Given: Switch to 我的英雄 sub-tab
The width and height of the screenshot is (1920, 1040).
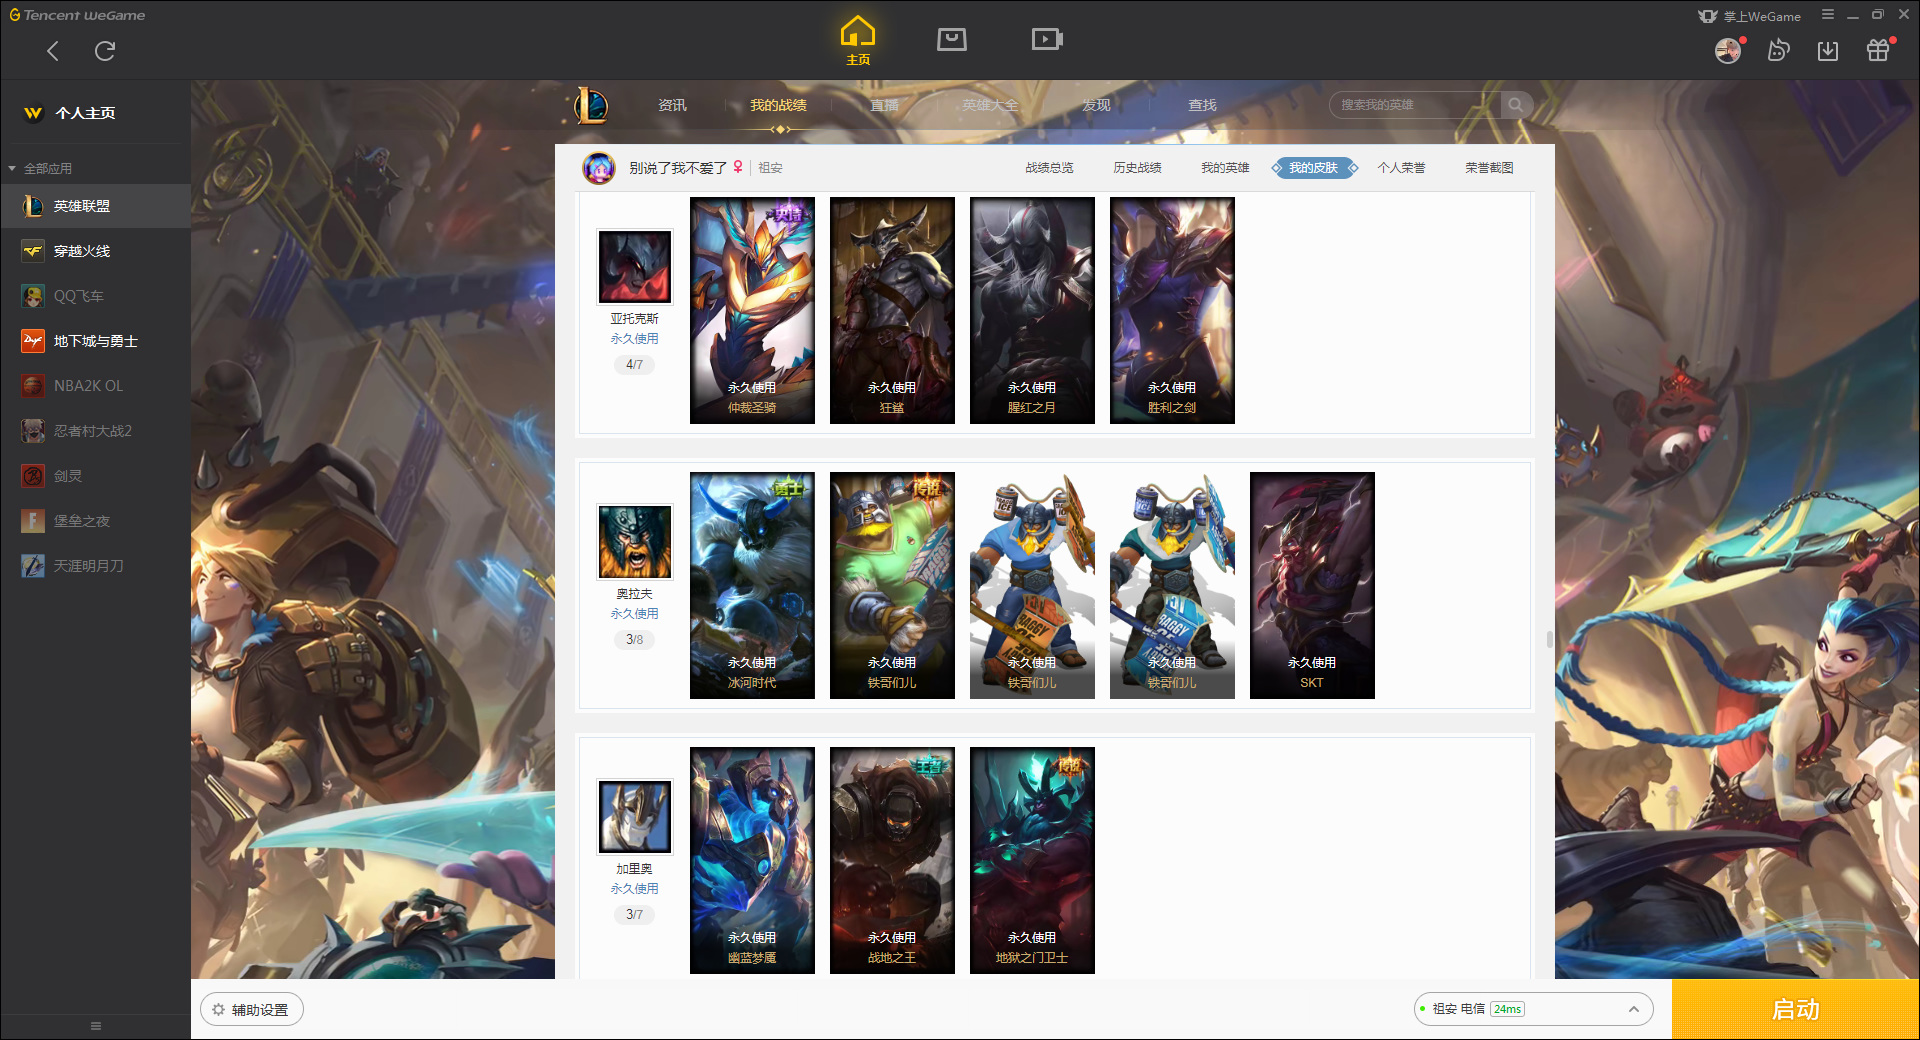Looking at the screenshot, I should (1225, 168).
